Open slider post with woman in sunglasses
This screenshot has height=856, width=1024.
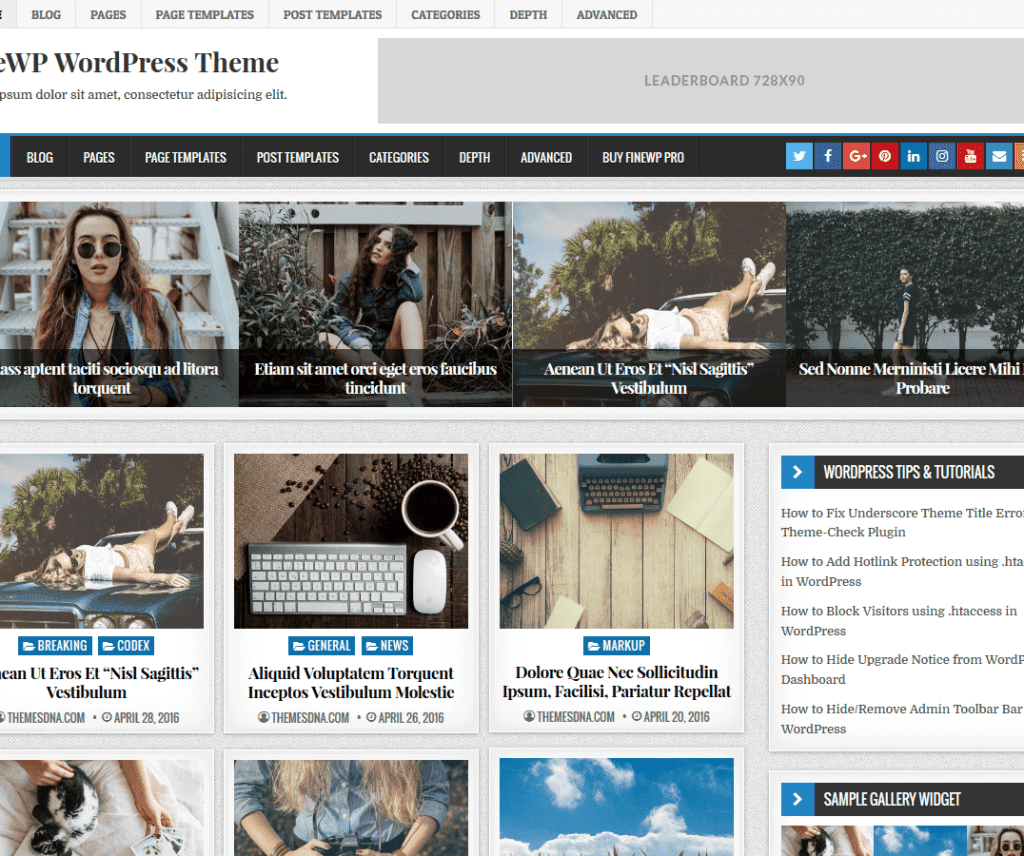point(119,304)
